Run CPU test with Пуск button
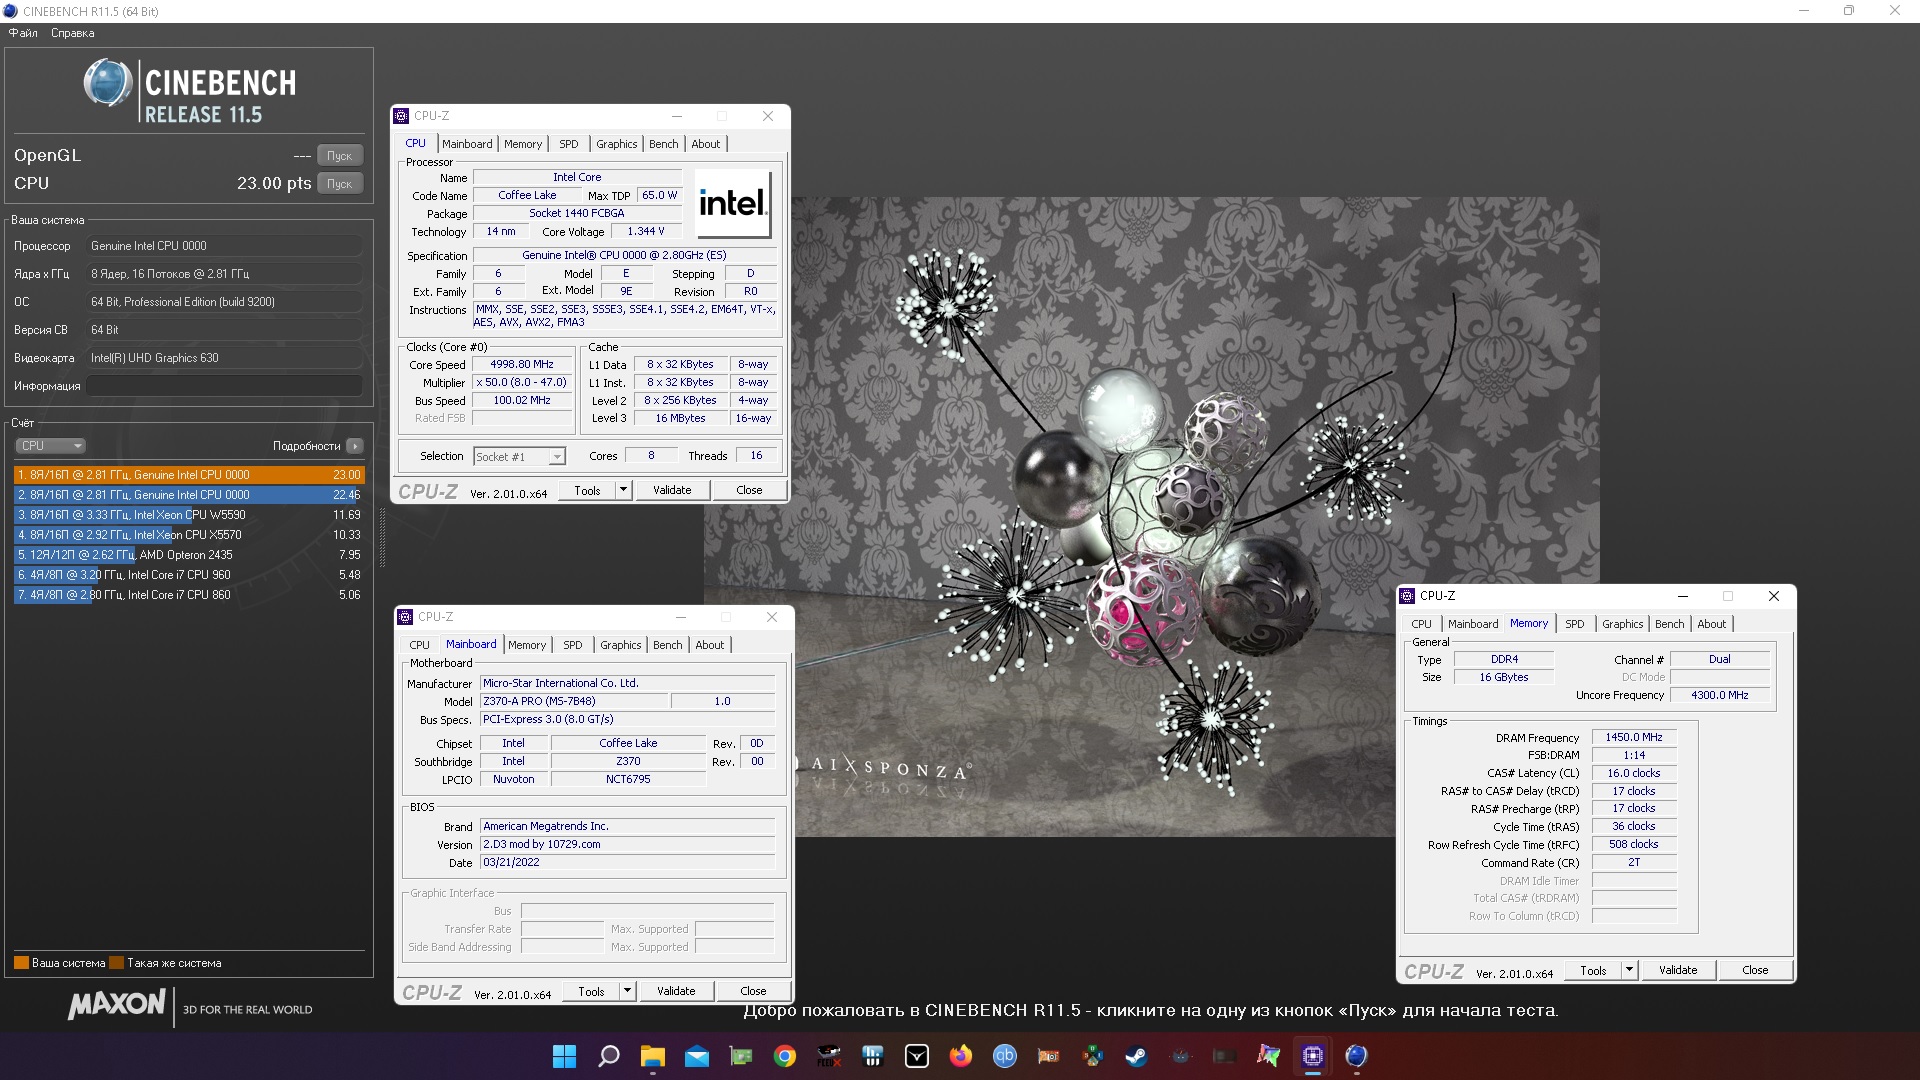The image size is (1920, 1080). tap(340, 184)
